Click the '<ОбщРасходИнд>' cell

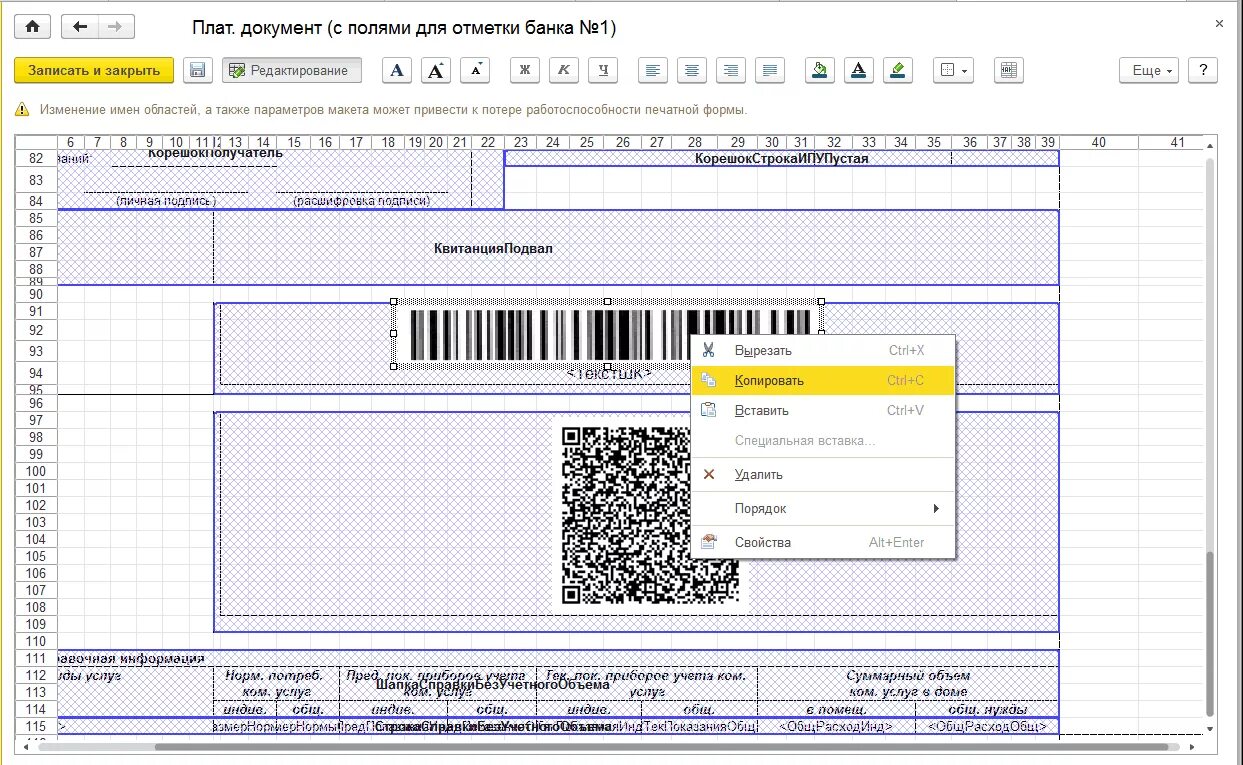point(836,726)
